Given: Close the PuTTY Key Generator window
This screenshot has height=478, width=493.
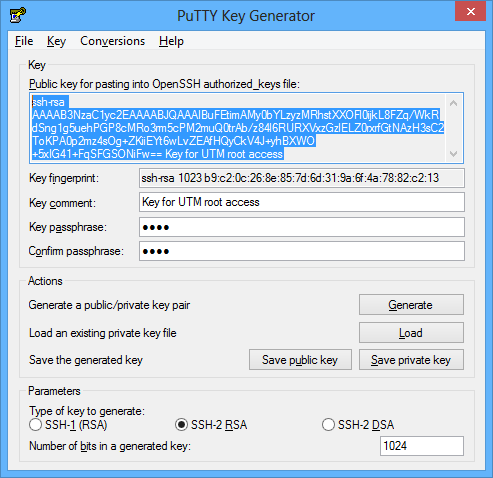Looking at the screenshot, I should tap(470, 11).
